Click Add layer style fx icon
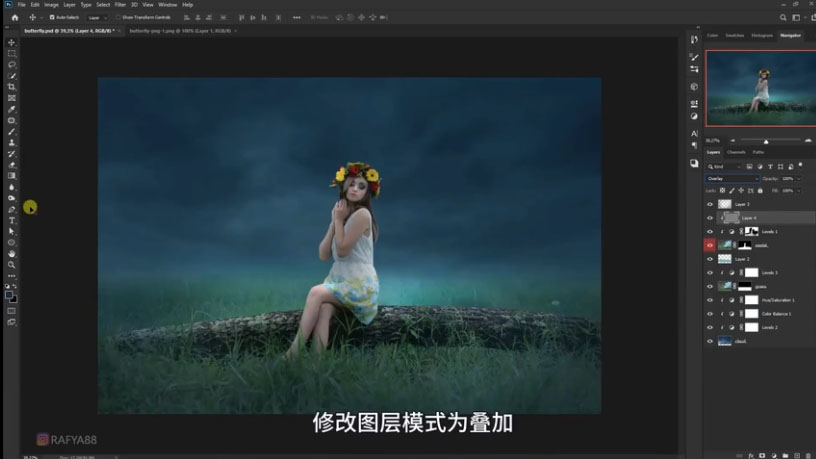Viewport: 816px width, 459px height. [x=751, y=455]
